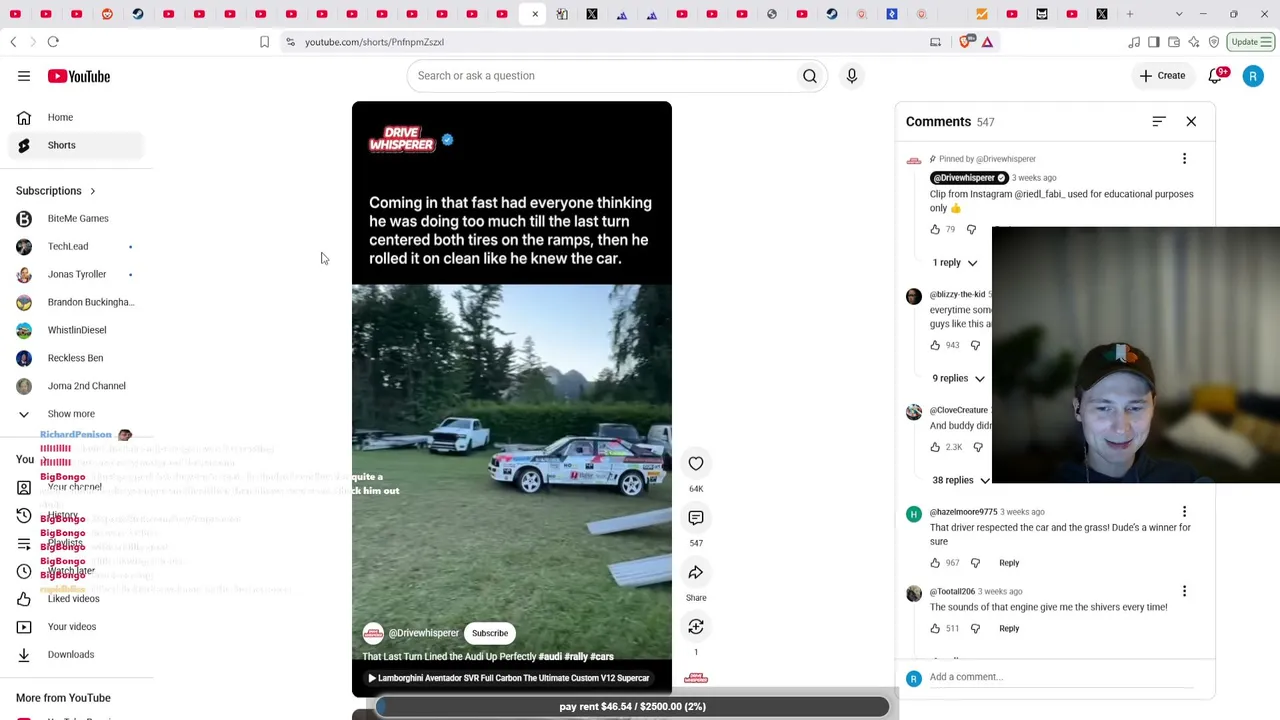Like the CloveCreature comment
Image resolution: width=1280 pixels, height=720 pixels.
(x=936, y=447)
